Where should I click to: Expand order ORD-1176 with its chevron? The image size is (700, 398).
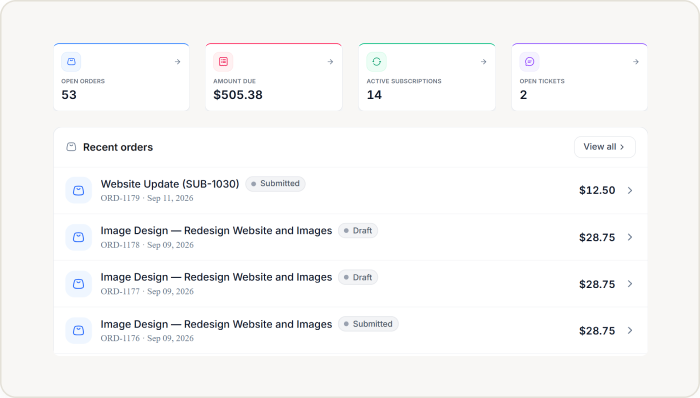coord(630,331)
